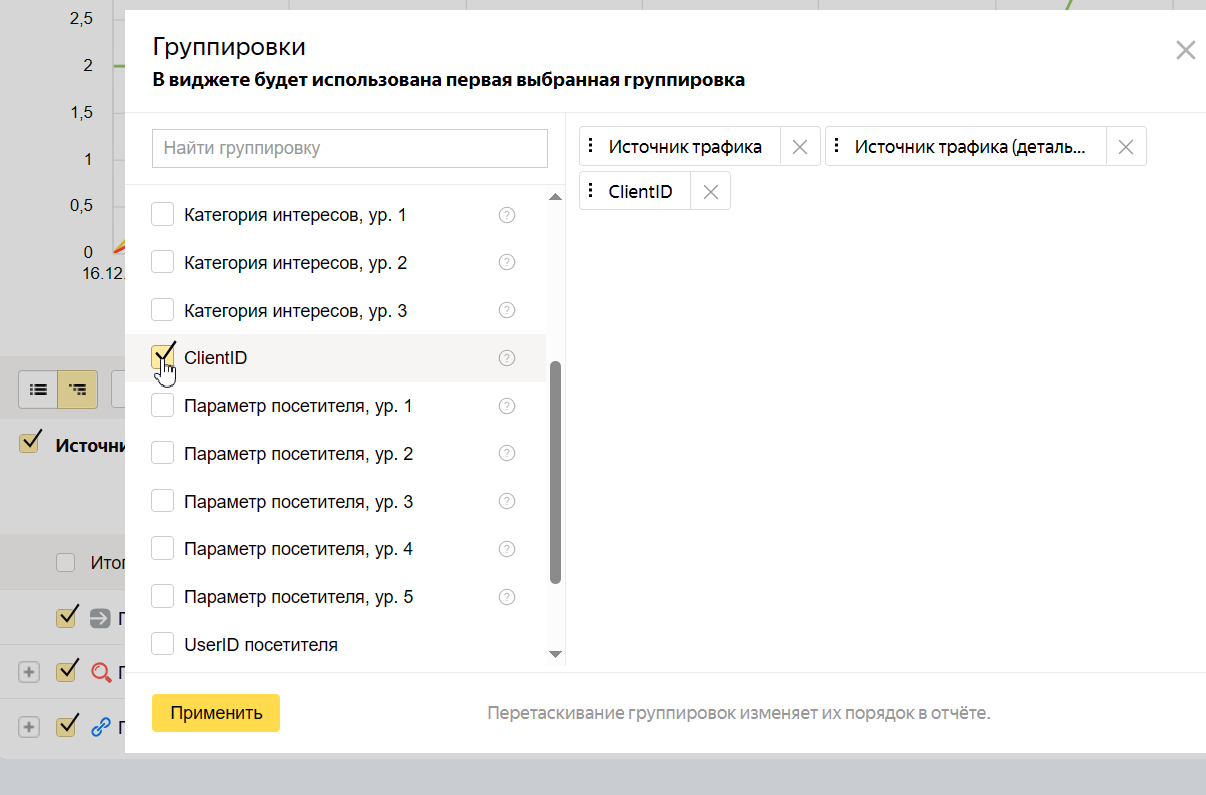Click the red search-traffic magnifier icon
Screen dimensions: 1206x795
98,671
